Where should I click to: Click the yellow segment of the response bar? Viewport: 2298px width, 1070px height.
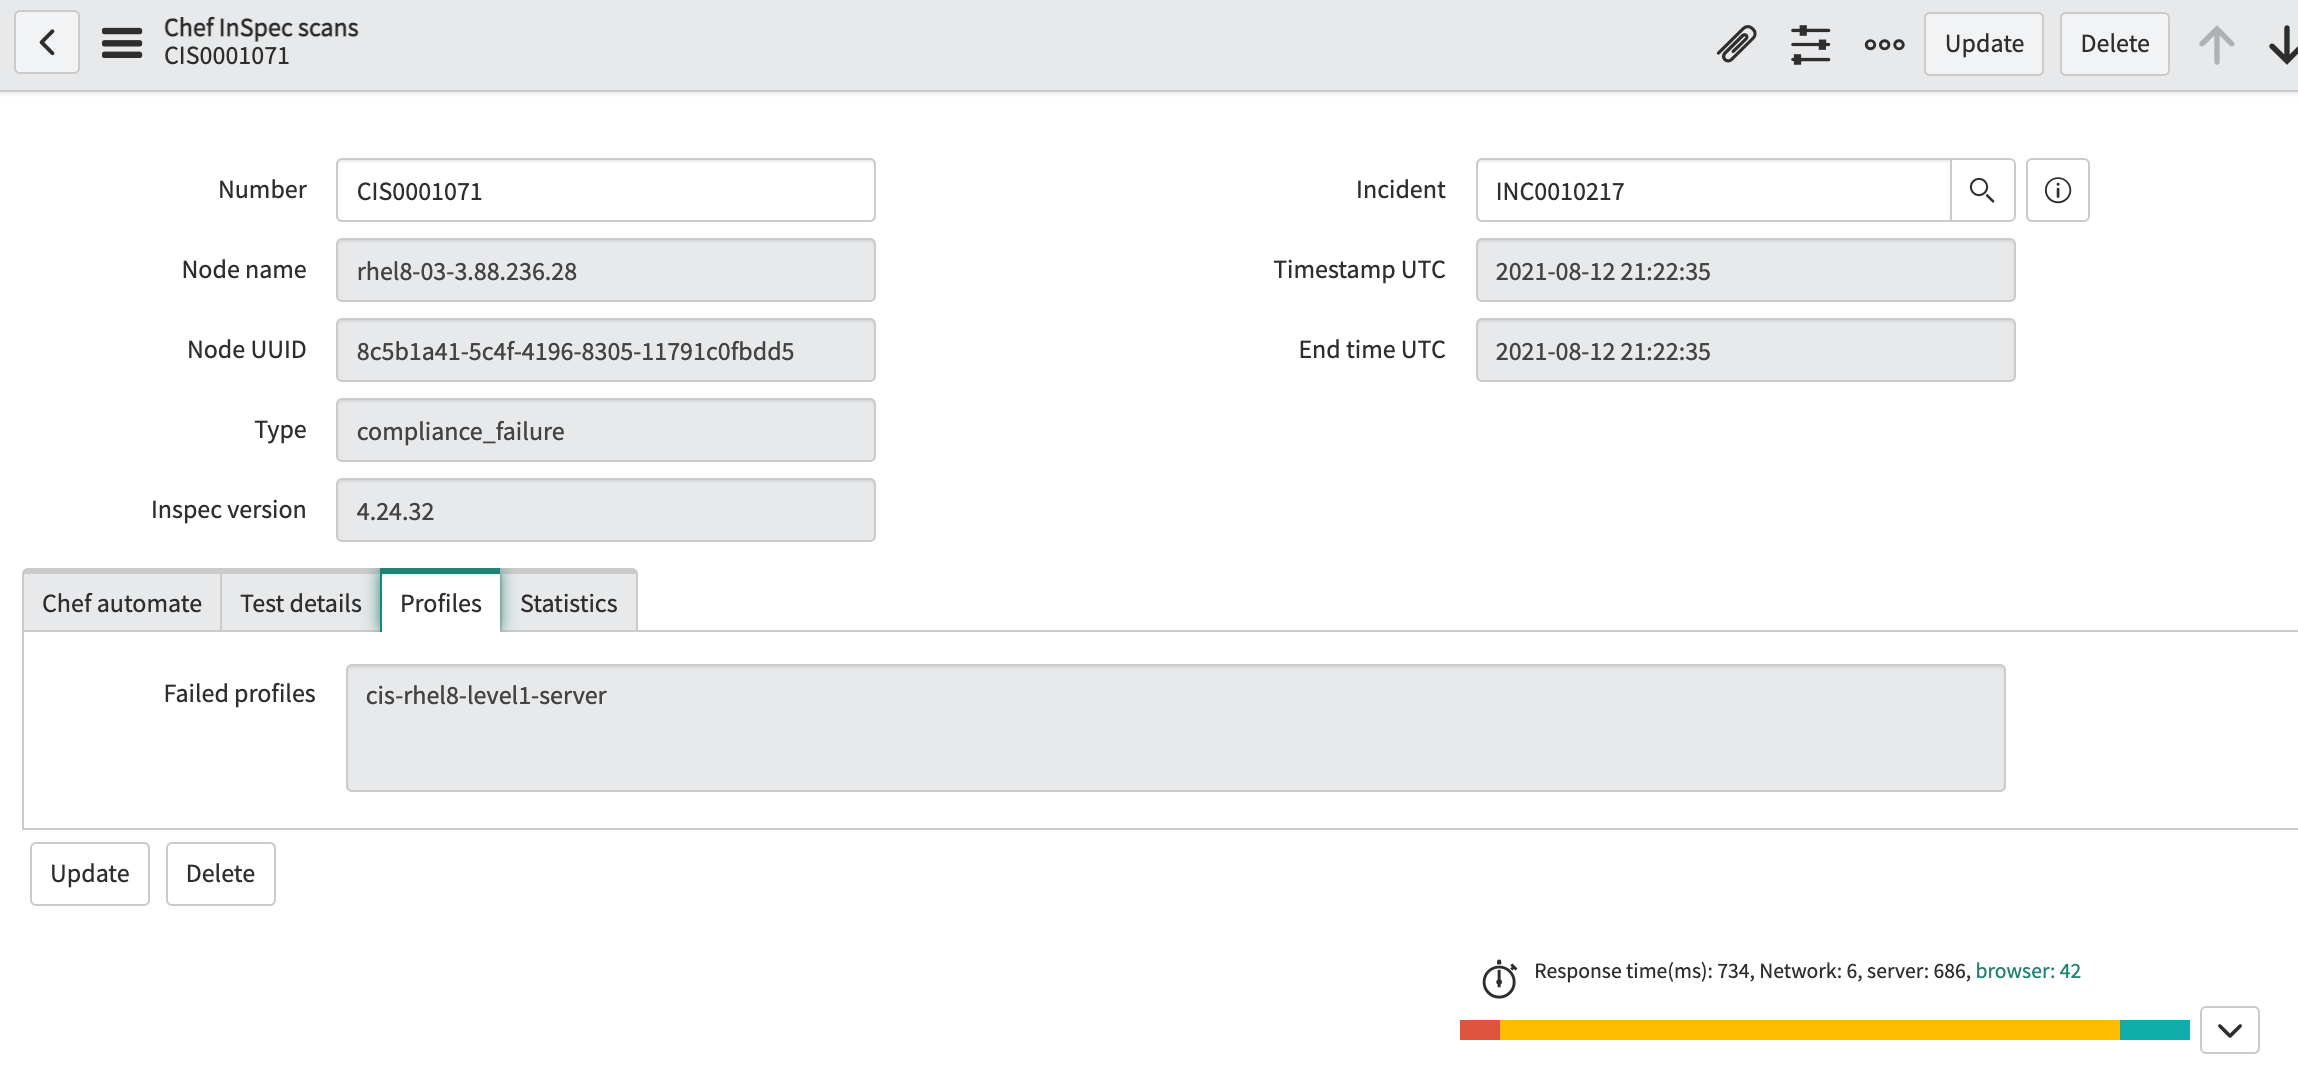[1808, 1030]
